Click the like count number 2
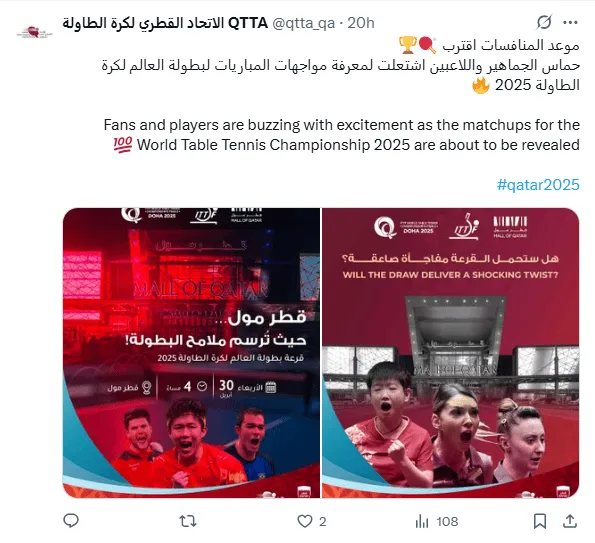 click(323, 522)
